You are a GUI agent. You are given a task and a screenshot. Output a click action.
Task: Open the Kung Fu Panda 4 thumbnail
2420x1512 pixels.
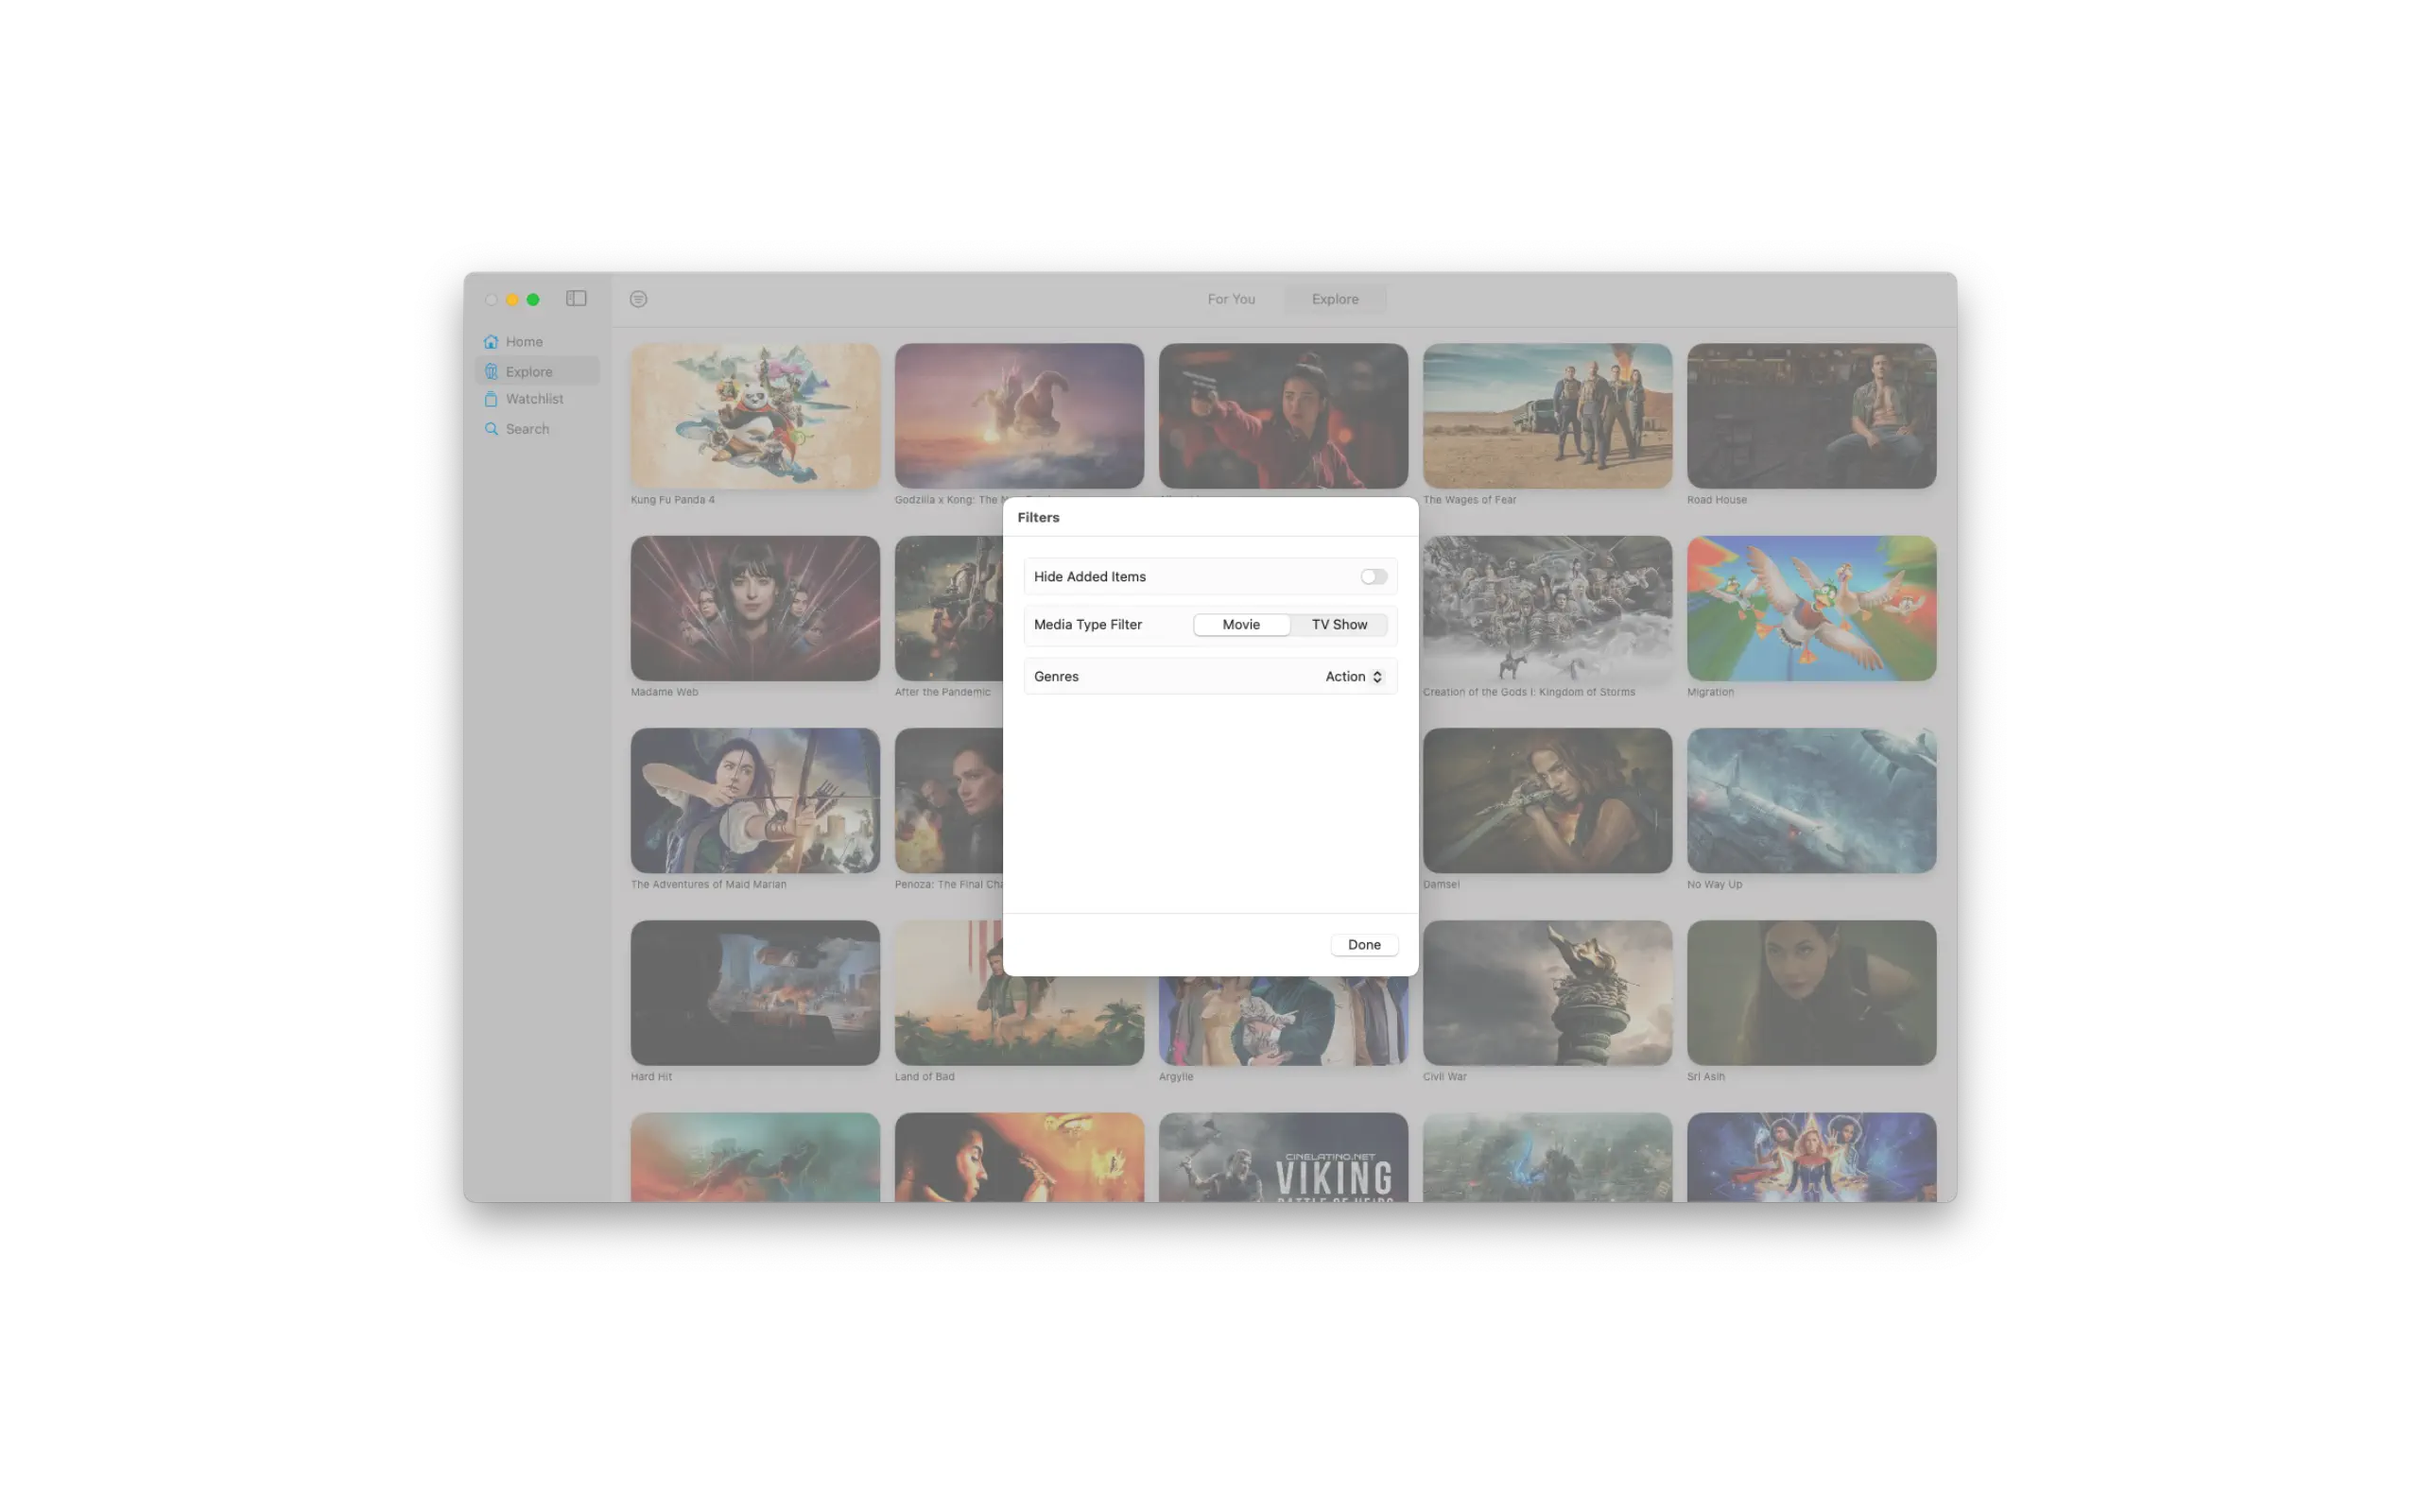(755, 416)
